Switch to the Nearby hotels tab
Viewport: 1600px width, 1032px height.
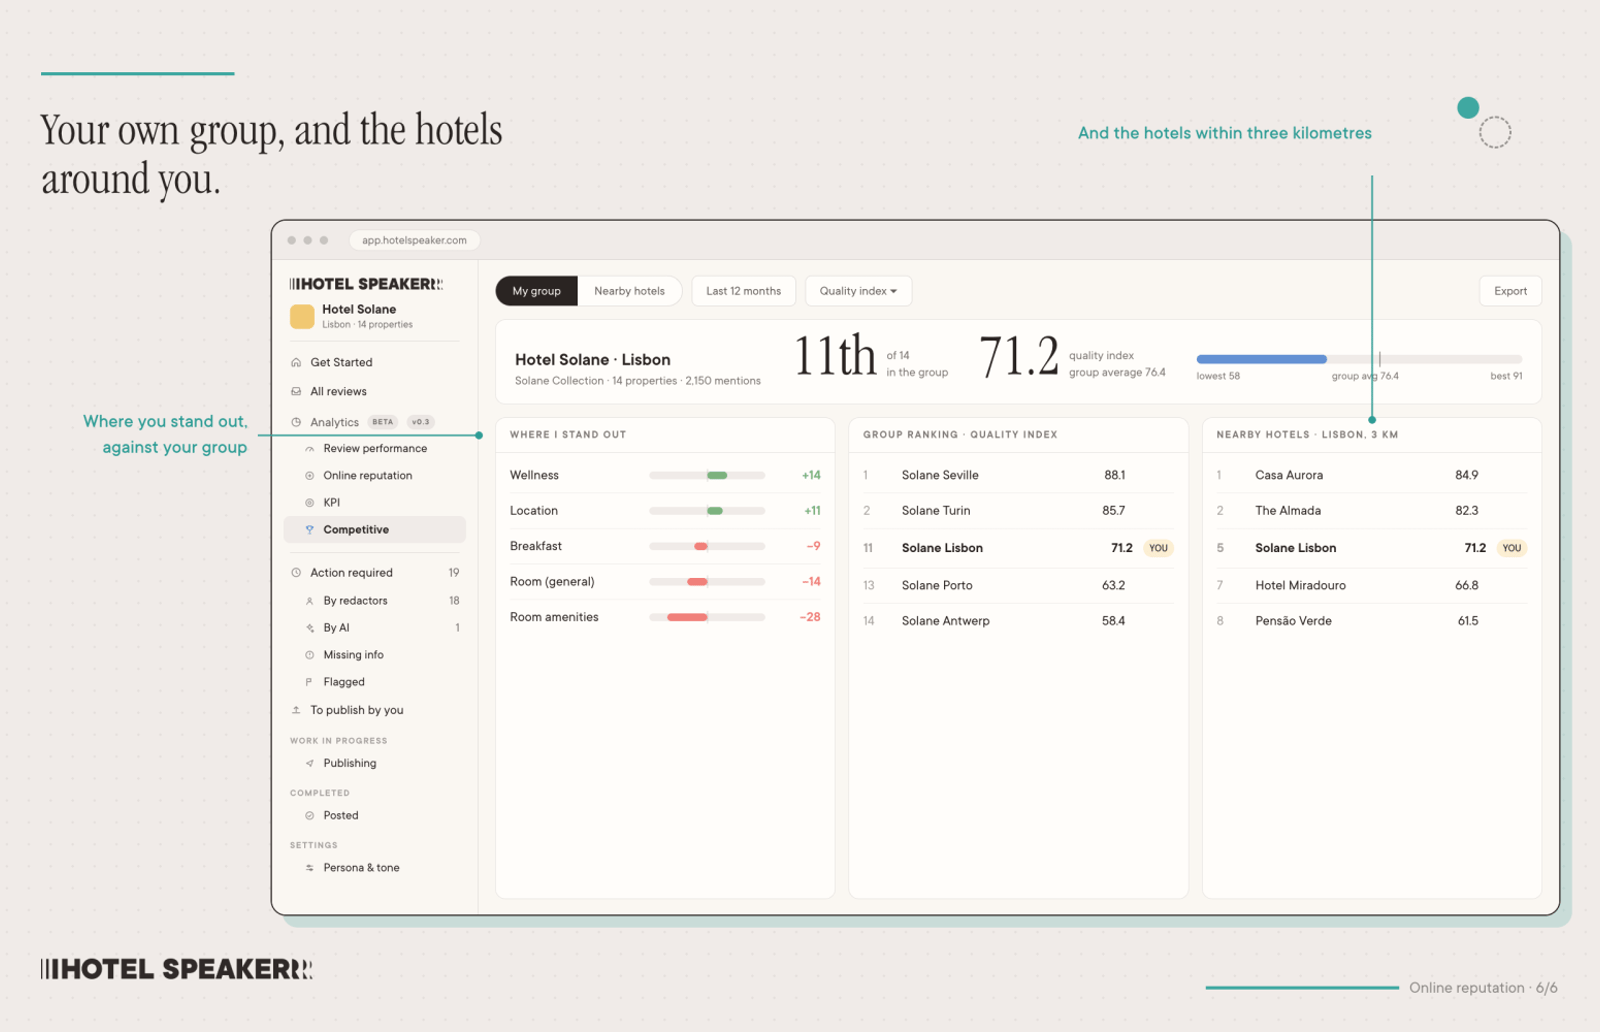[630, 291]
